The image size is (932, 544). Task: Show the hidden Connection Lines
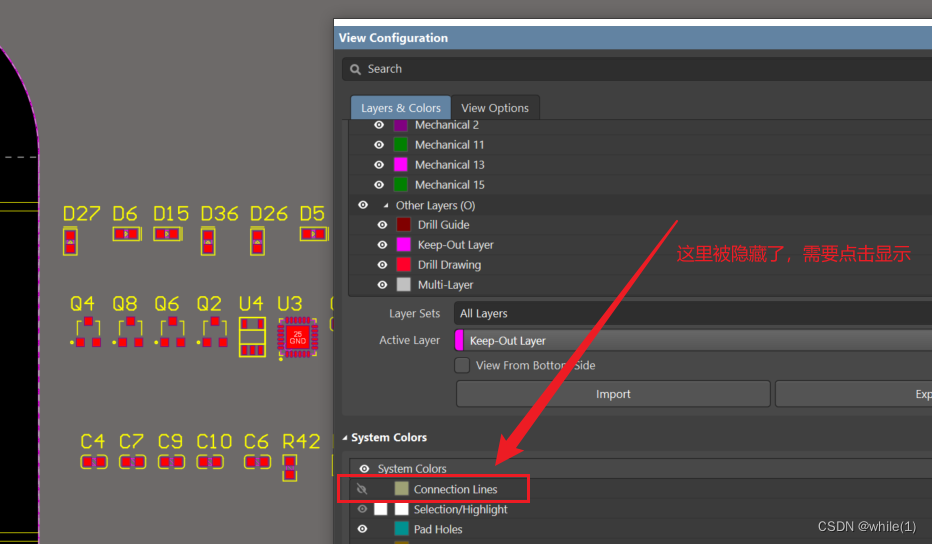(363, 489)
